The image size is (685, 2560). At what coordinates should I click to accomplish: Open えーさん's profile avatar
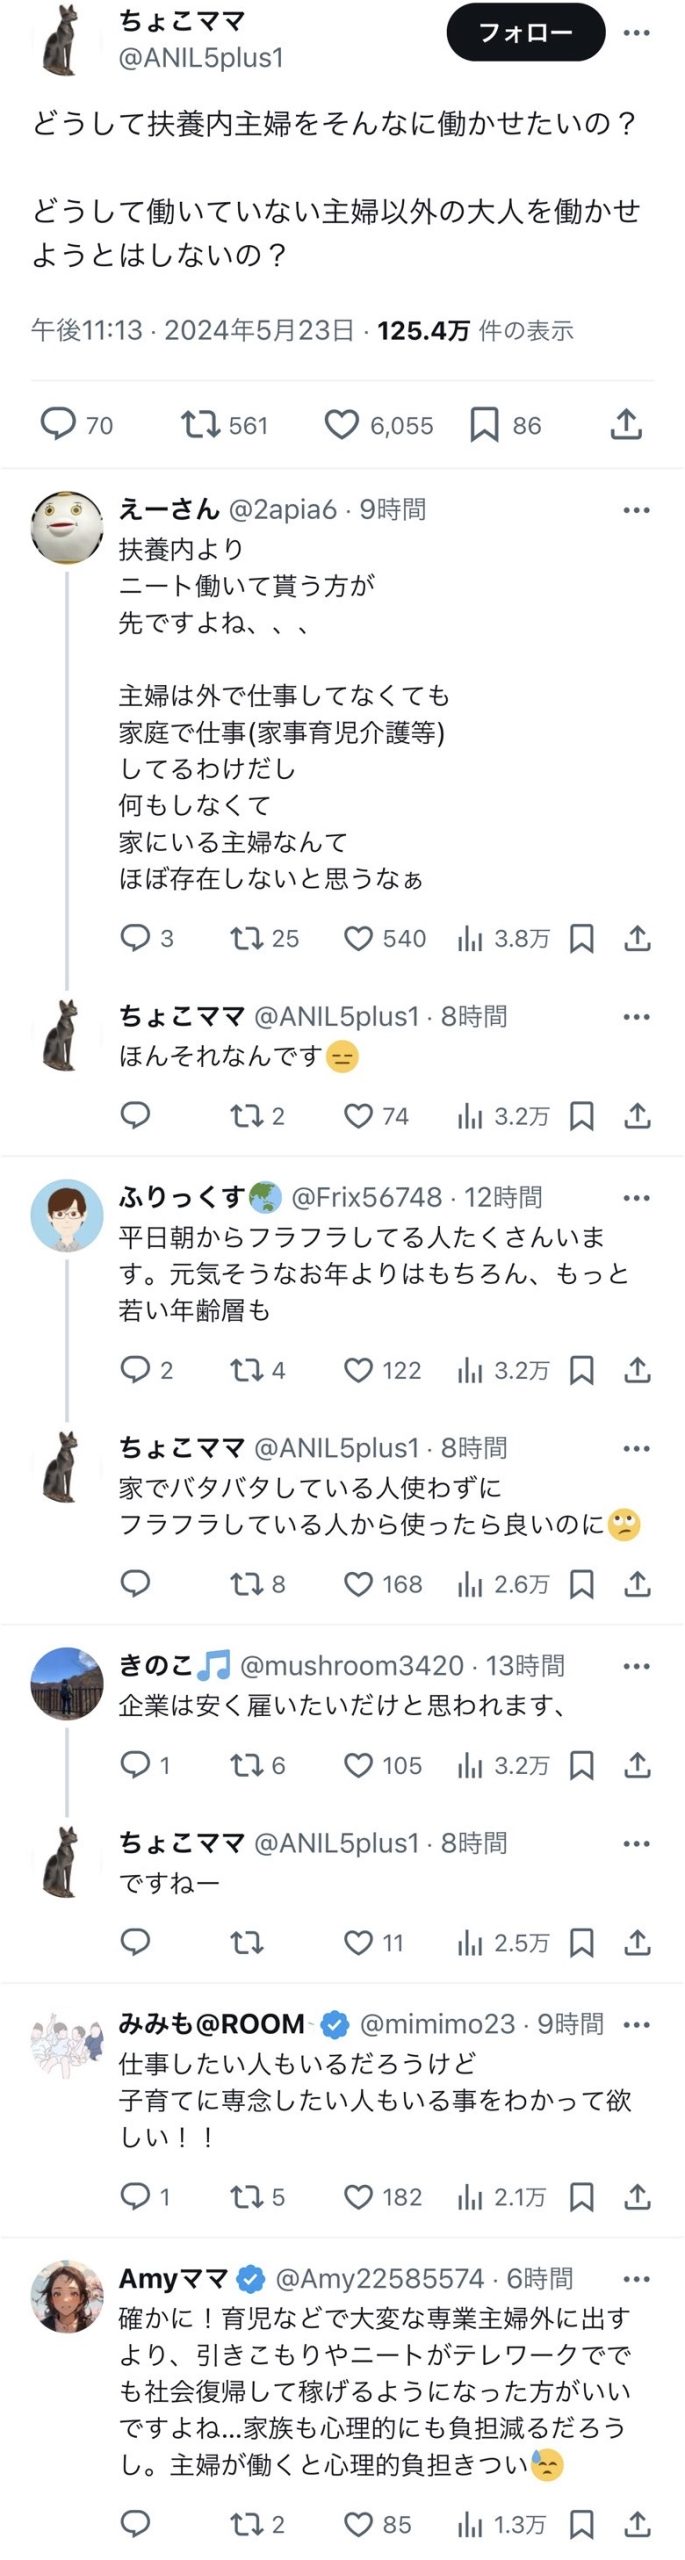(67, 527)
